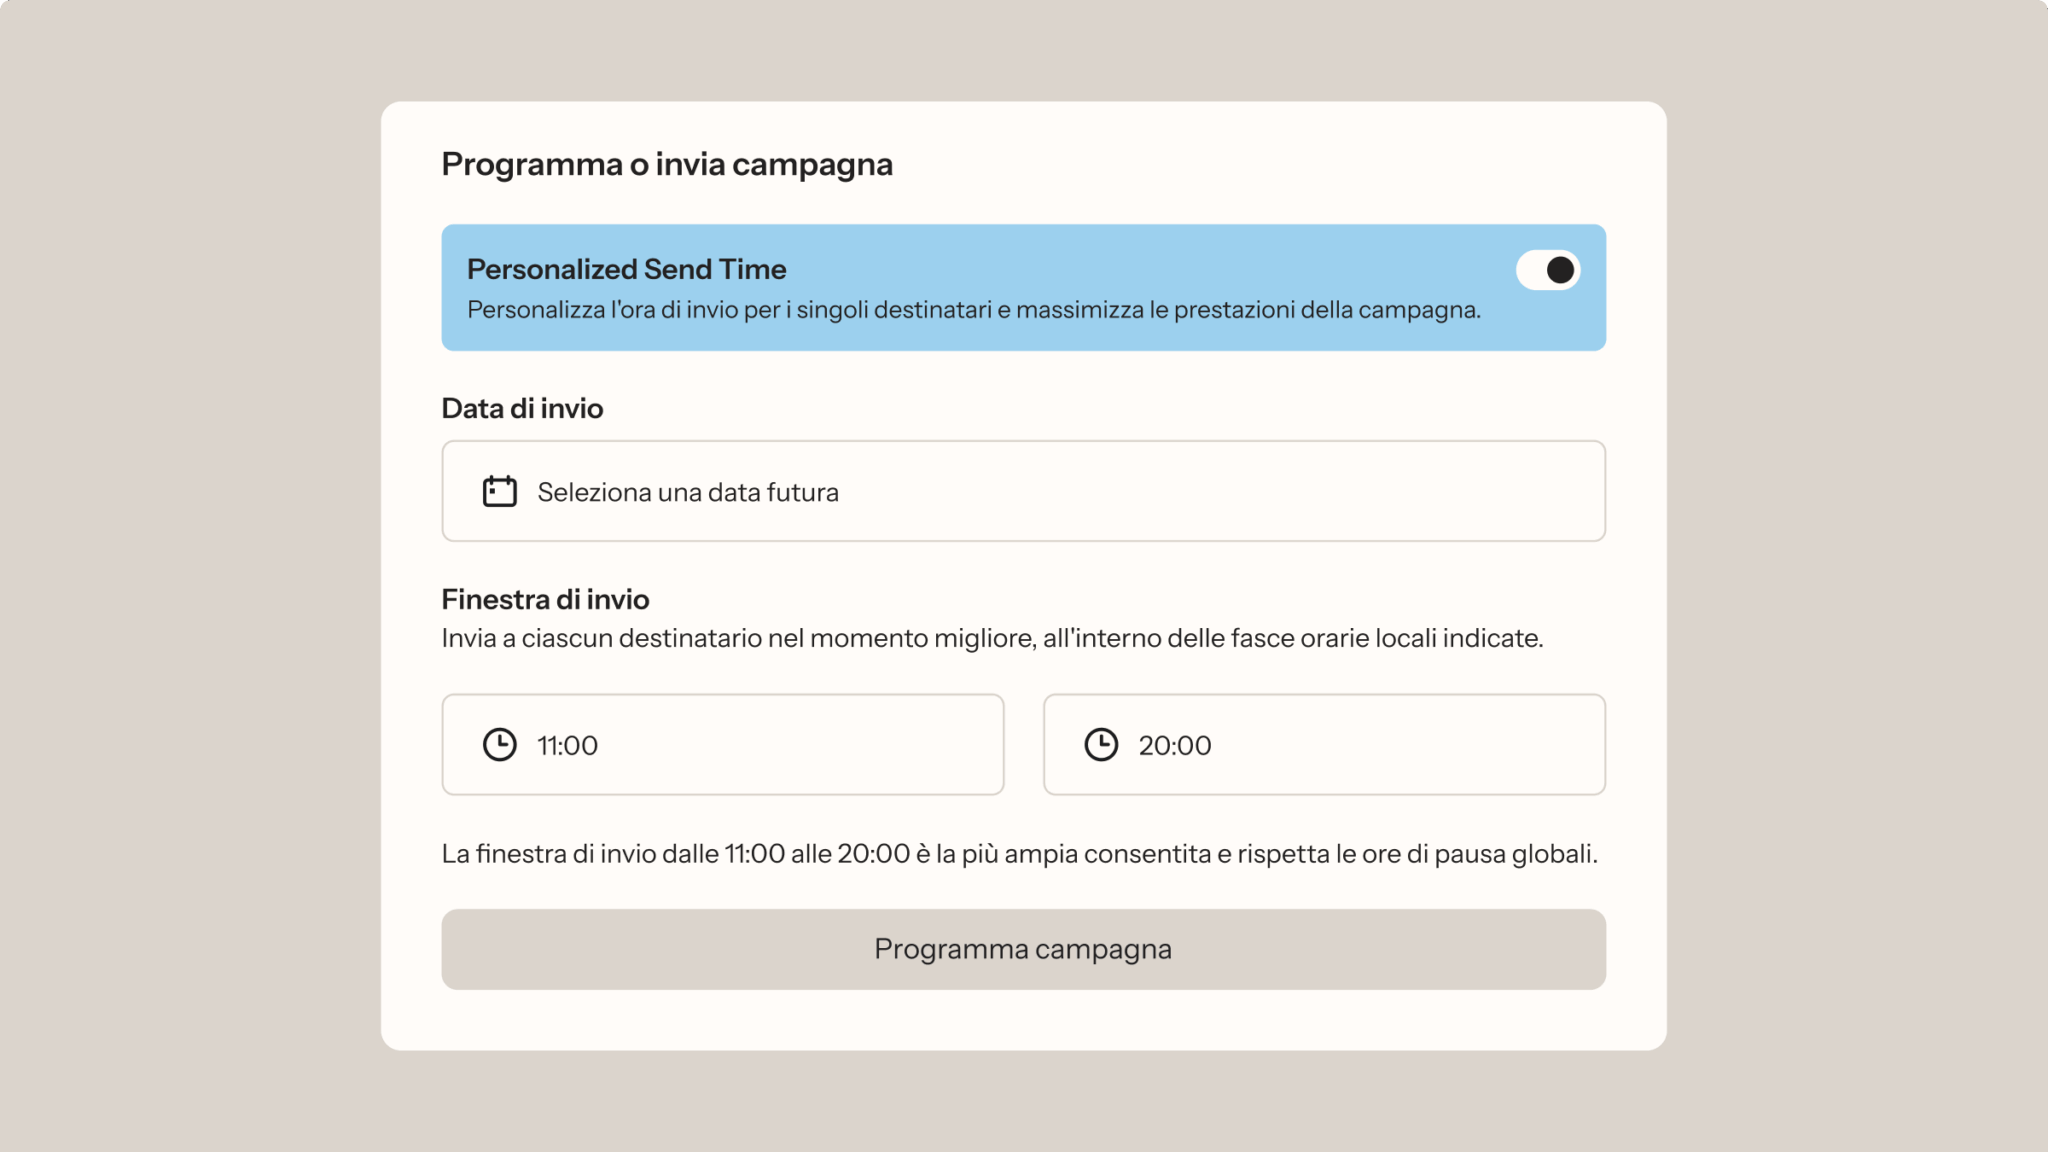
Task: Tap the calendar glyph beside 'Seleziona una data futura'
Action: (x=499, y=491)
